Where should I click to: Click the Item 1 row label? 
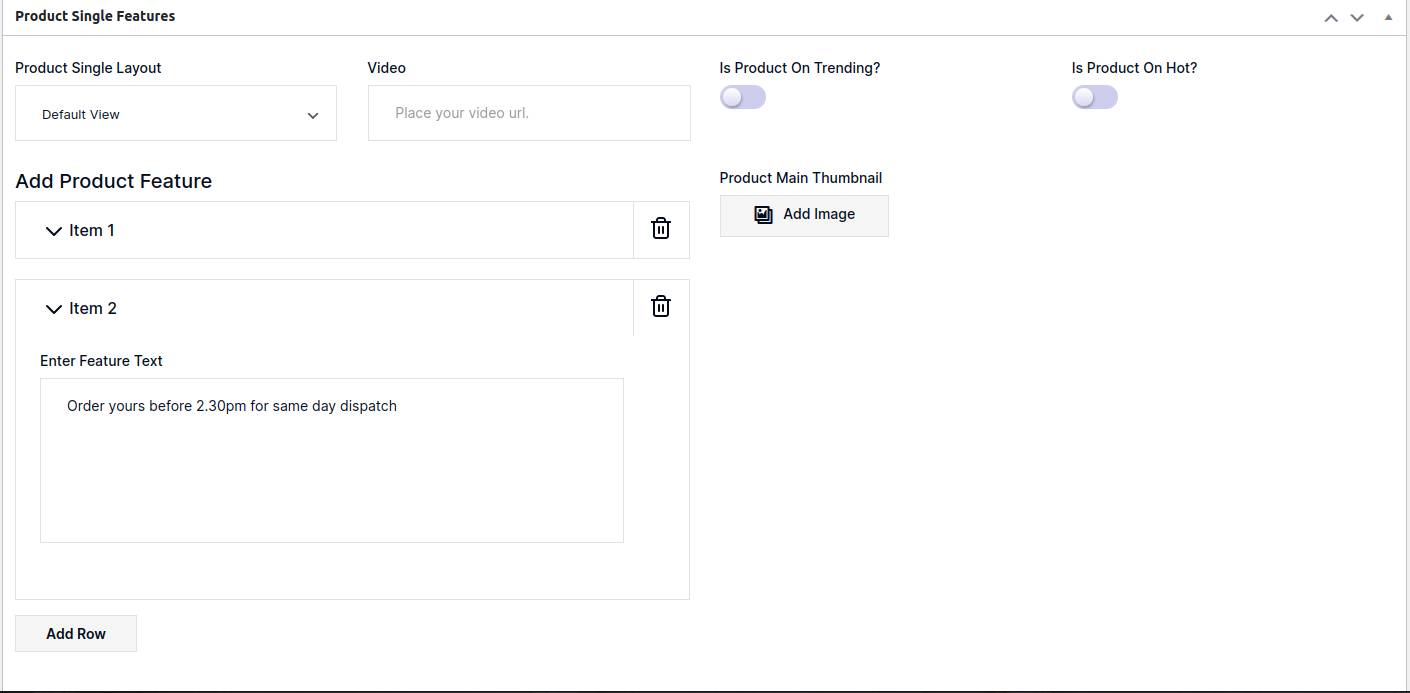92,230
